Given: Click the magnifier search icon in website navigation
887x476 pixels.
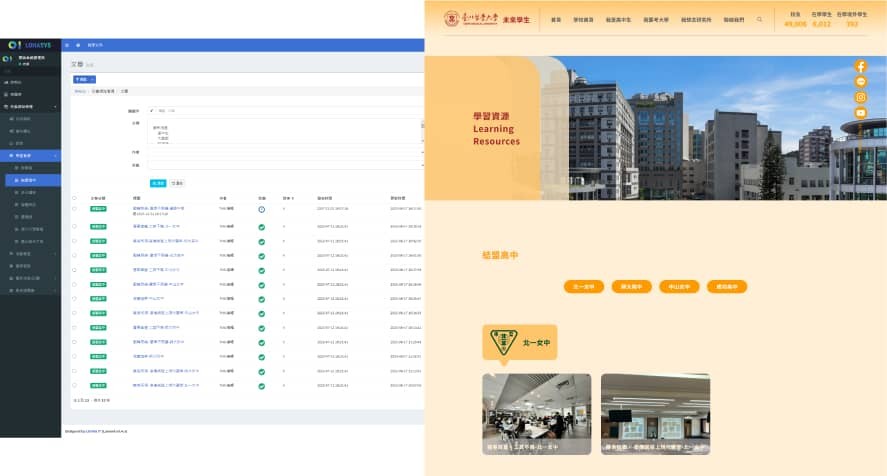Looking at the screenshot, I should [759, 19].
